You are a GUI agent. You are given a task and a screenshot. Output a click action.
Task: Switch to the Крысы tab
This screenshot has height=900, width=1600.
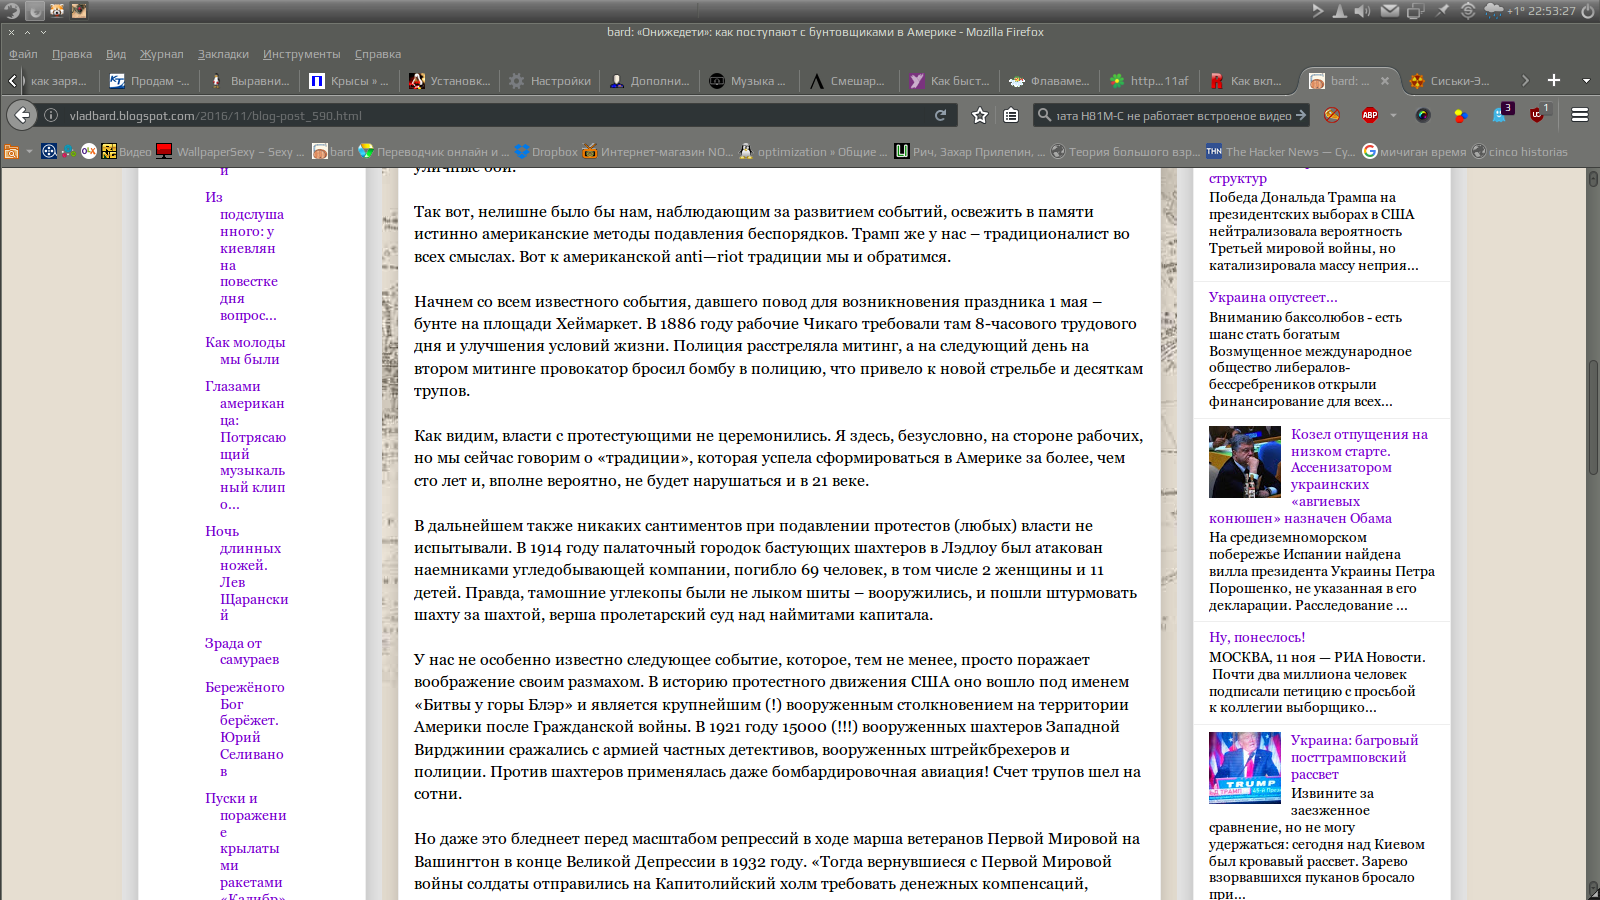tap(350, 81)
